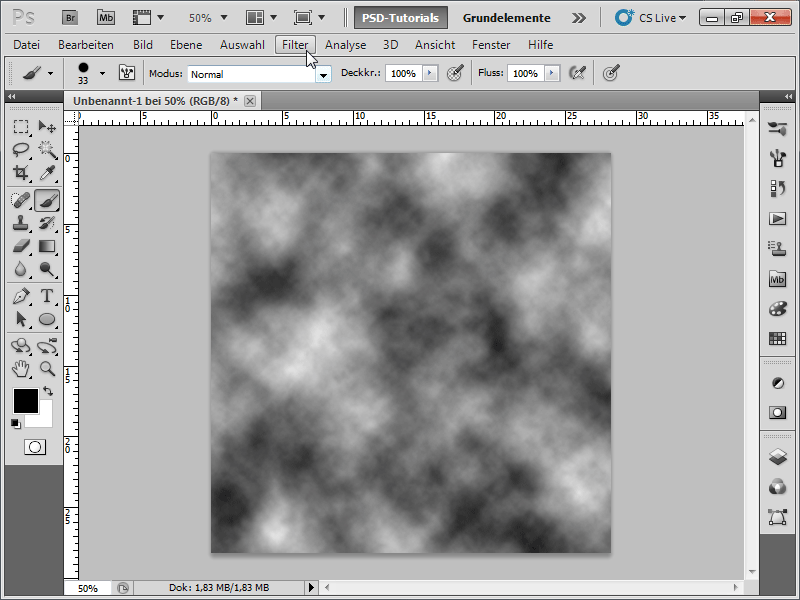Select the 3D Camera Rotate tool
The width and height of the screenshot is (800, 600).
(x=47, y=346)
